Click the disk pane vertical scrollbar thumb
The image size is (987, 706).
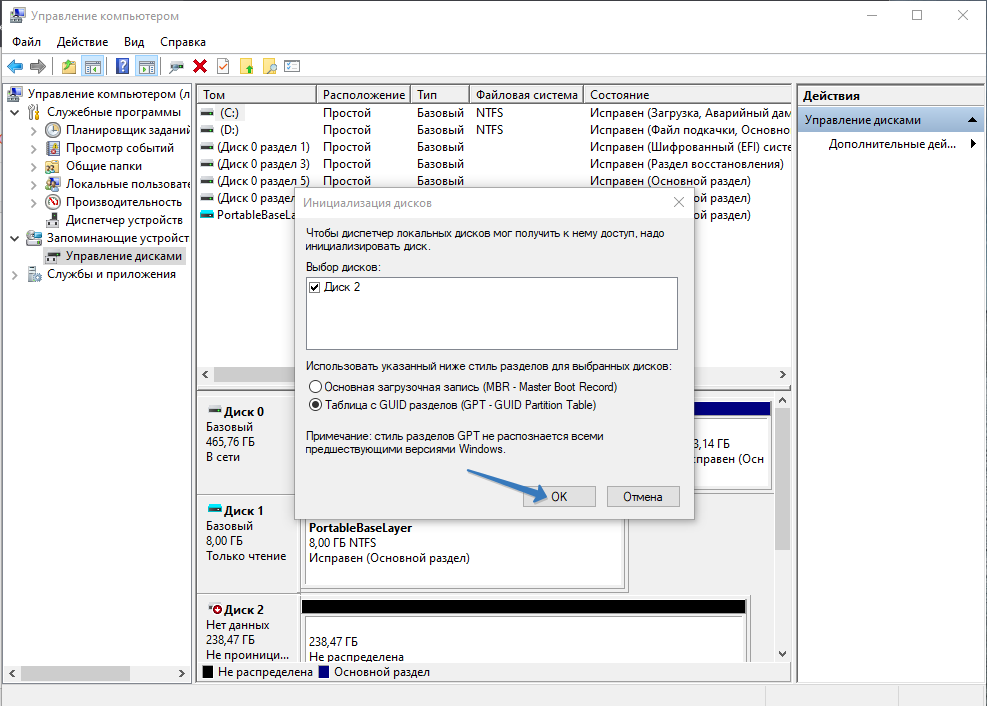coord(782,479)
